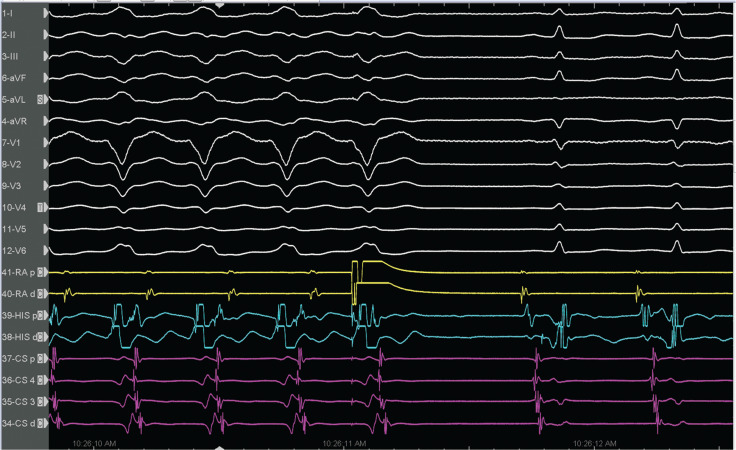This screenshot has height=450, width=736.
Task: Click the triangle marker on the top ruler
Action: 220,4
